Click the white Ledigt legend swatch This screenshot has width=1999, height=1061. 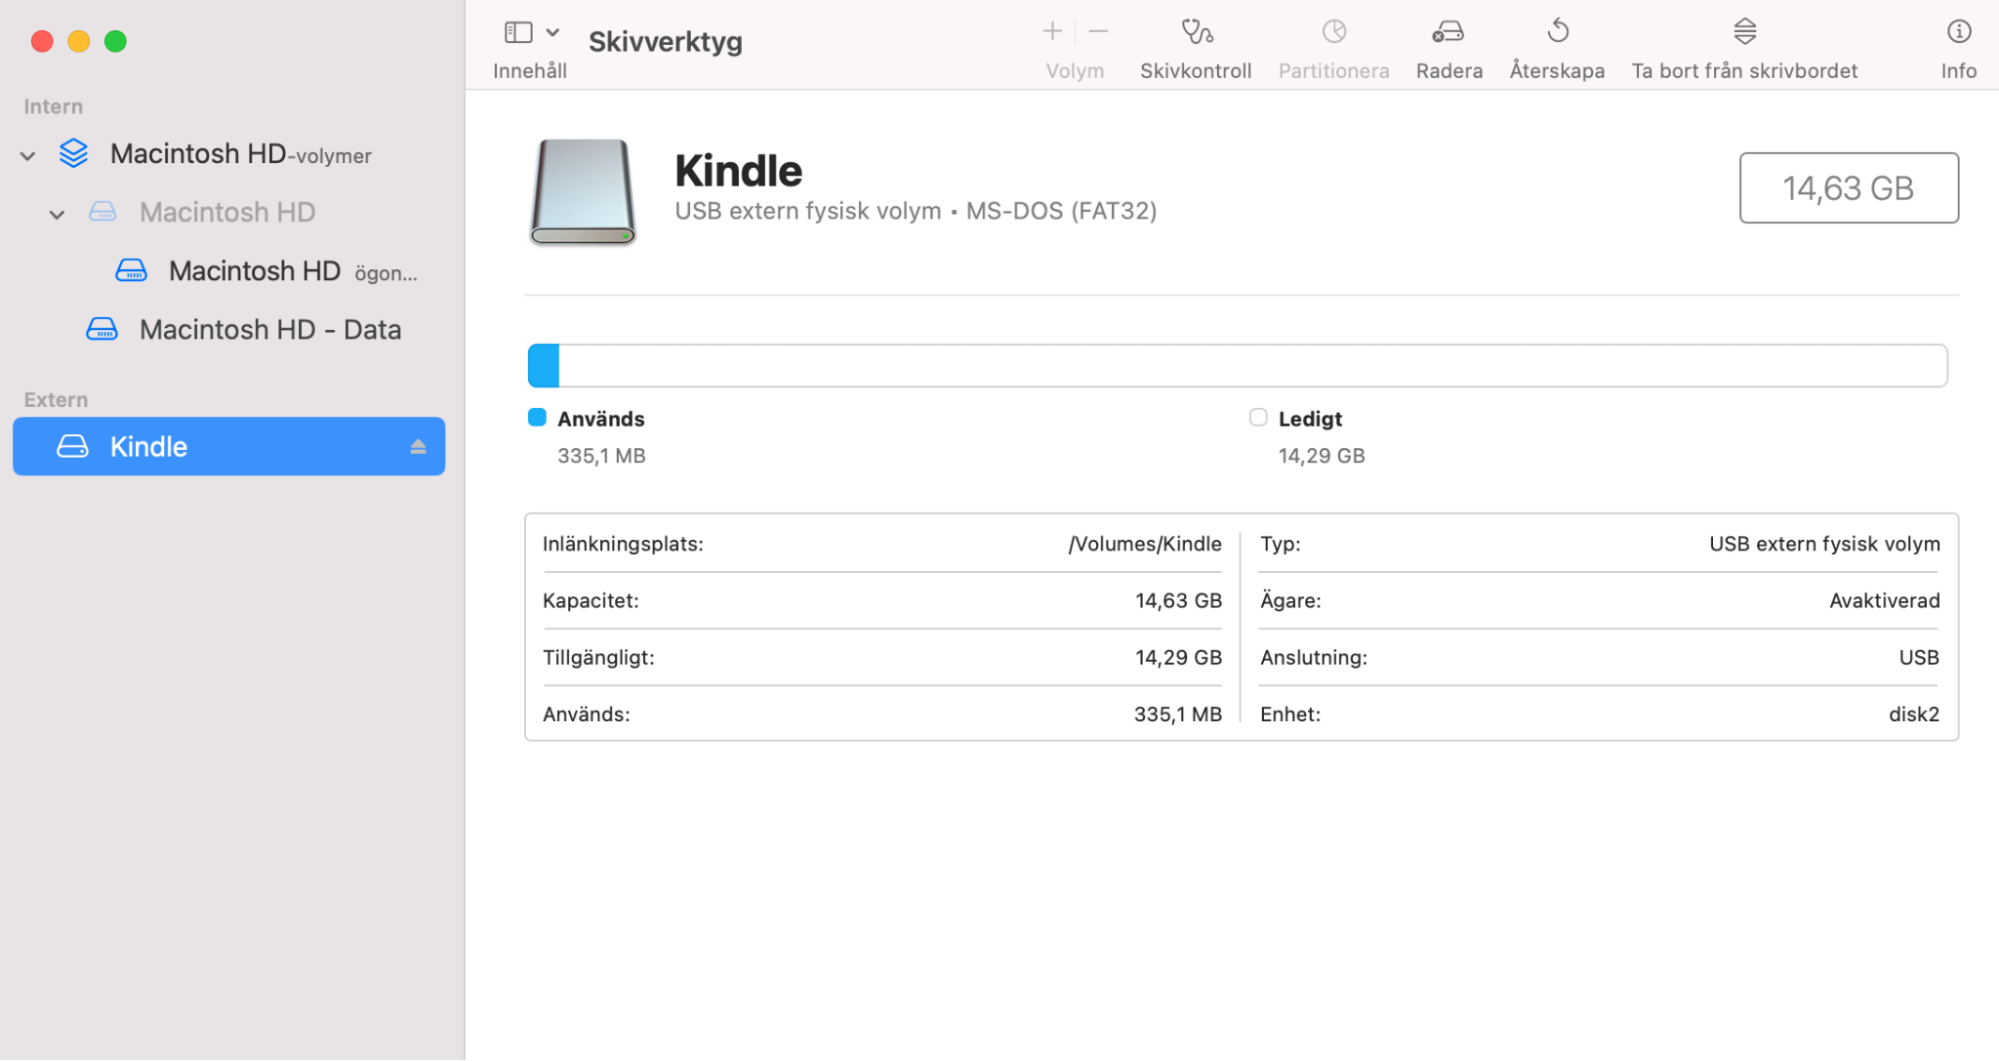click(1258, 417)
